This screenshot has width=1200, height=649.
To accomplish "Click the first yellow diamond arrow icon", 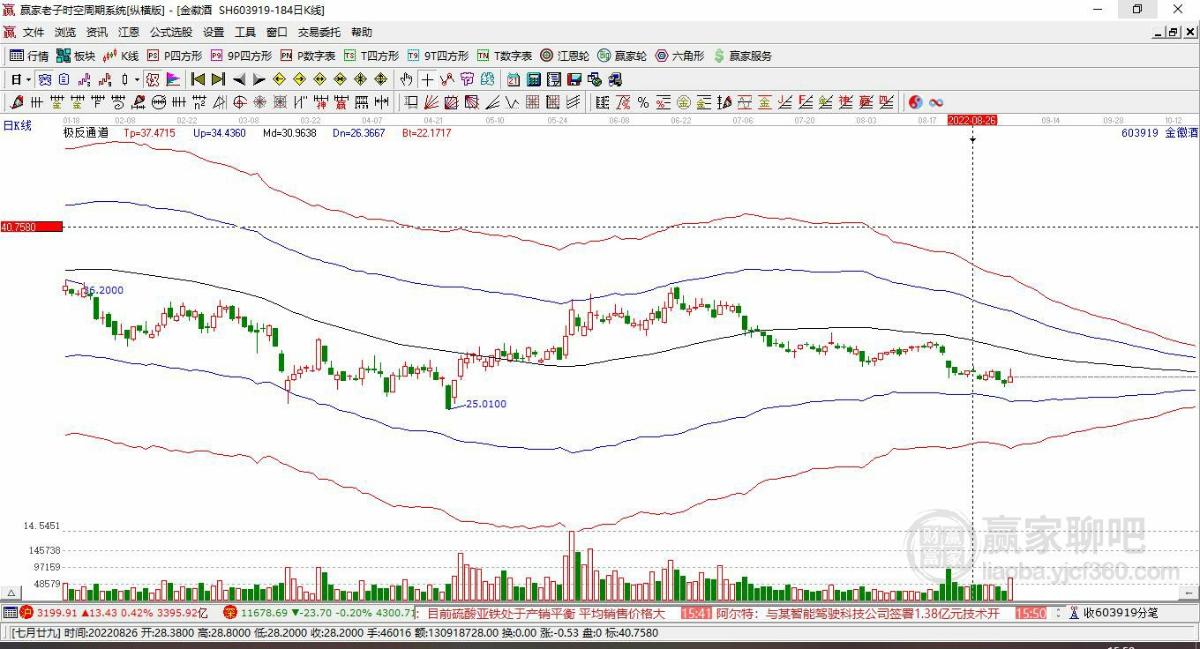I will pyautogui.click(x=278, y=79).
